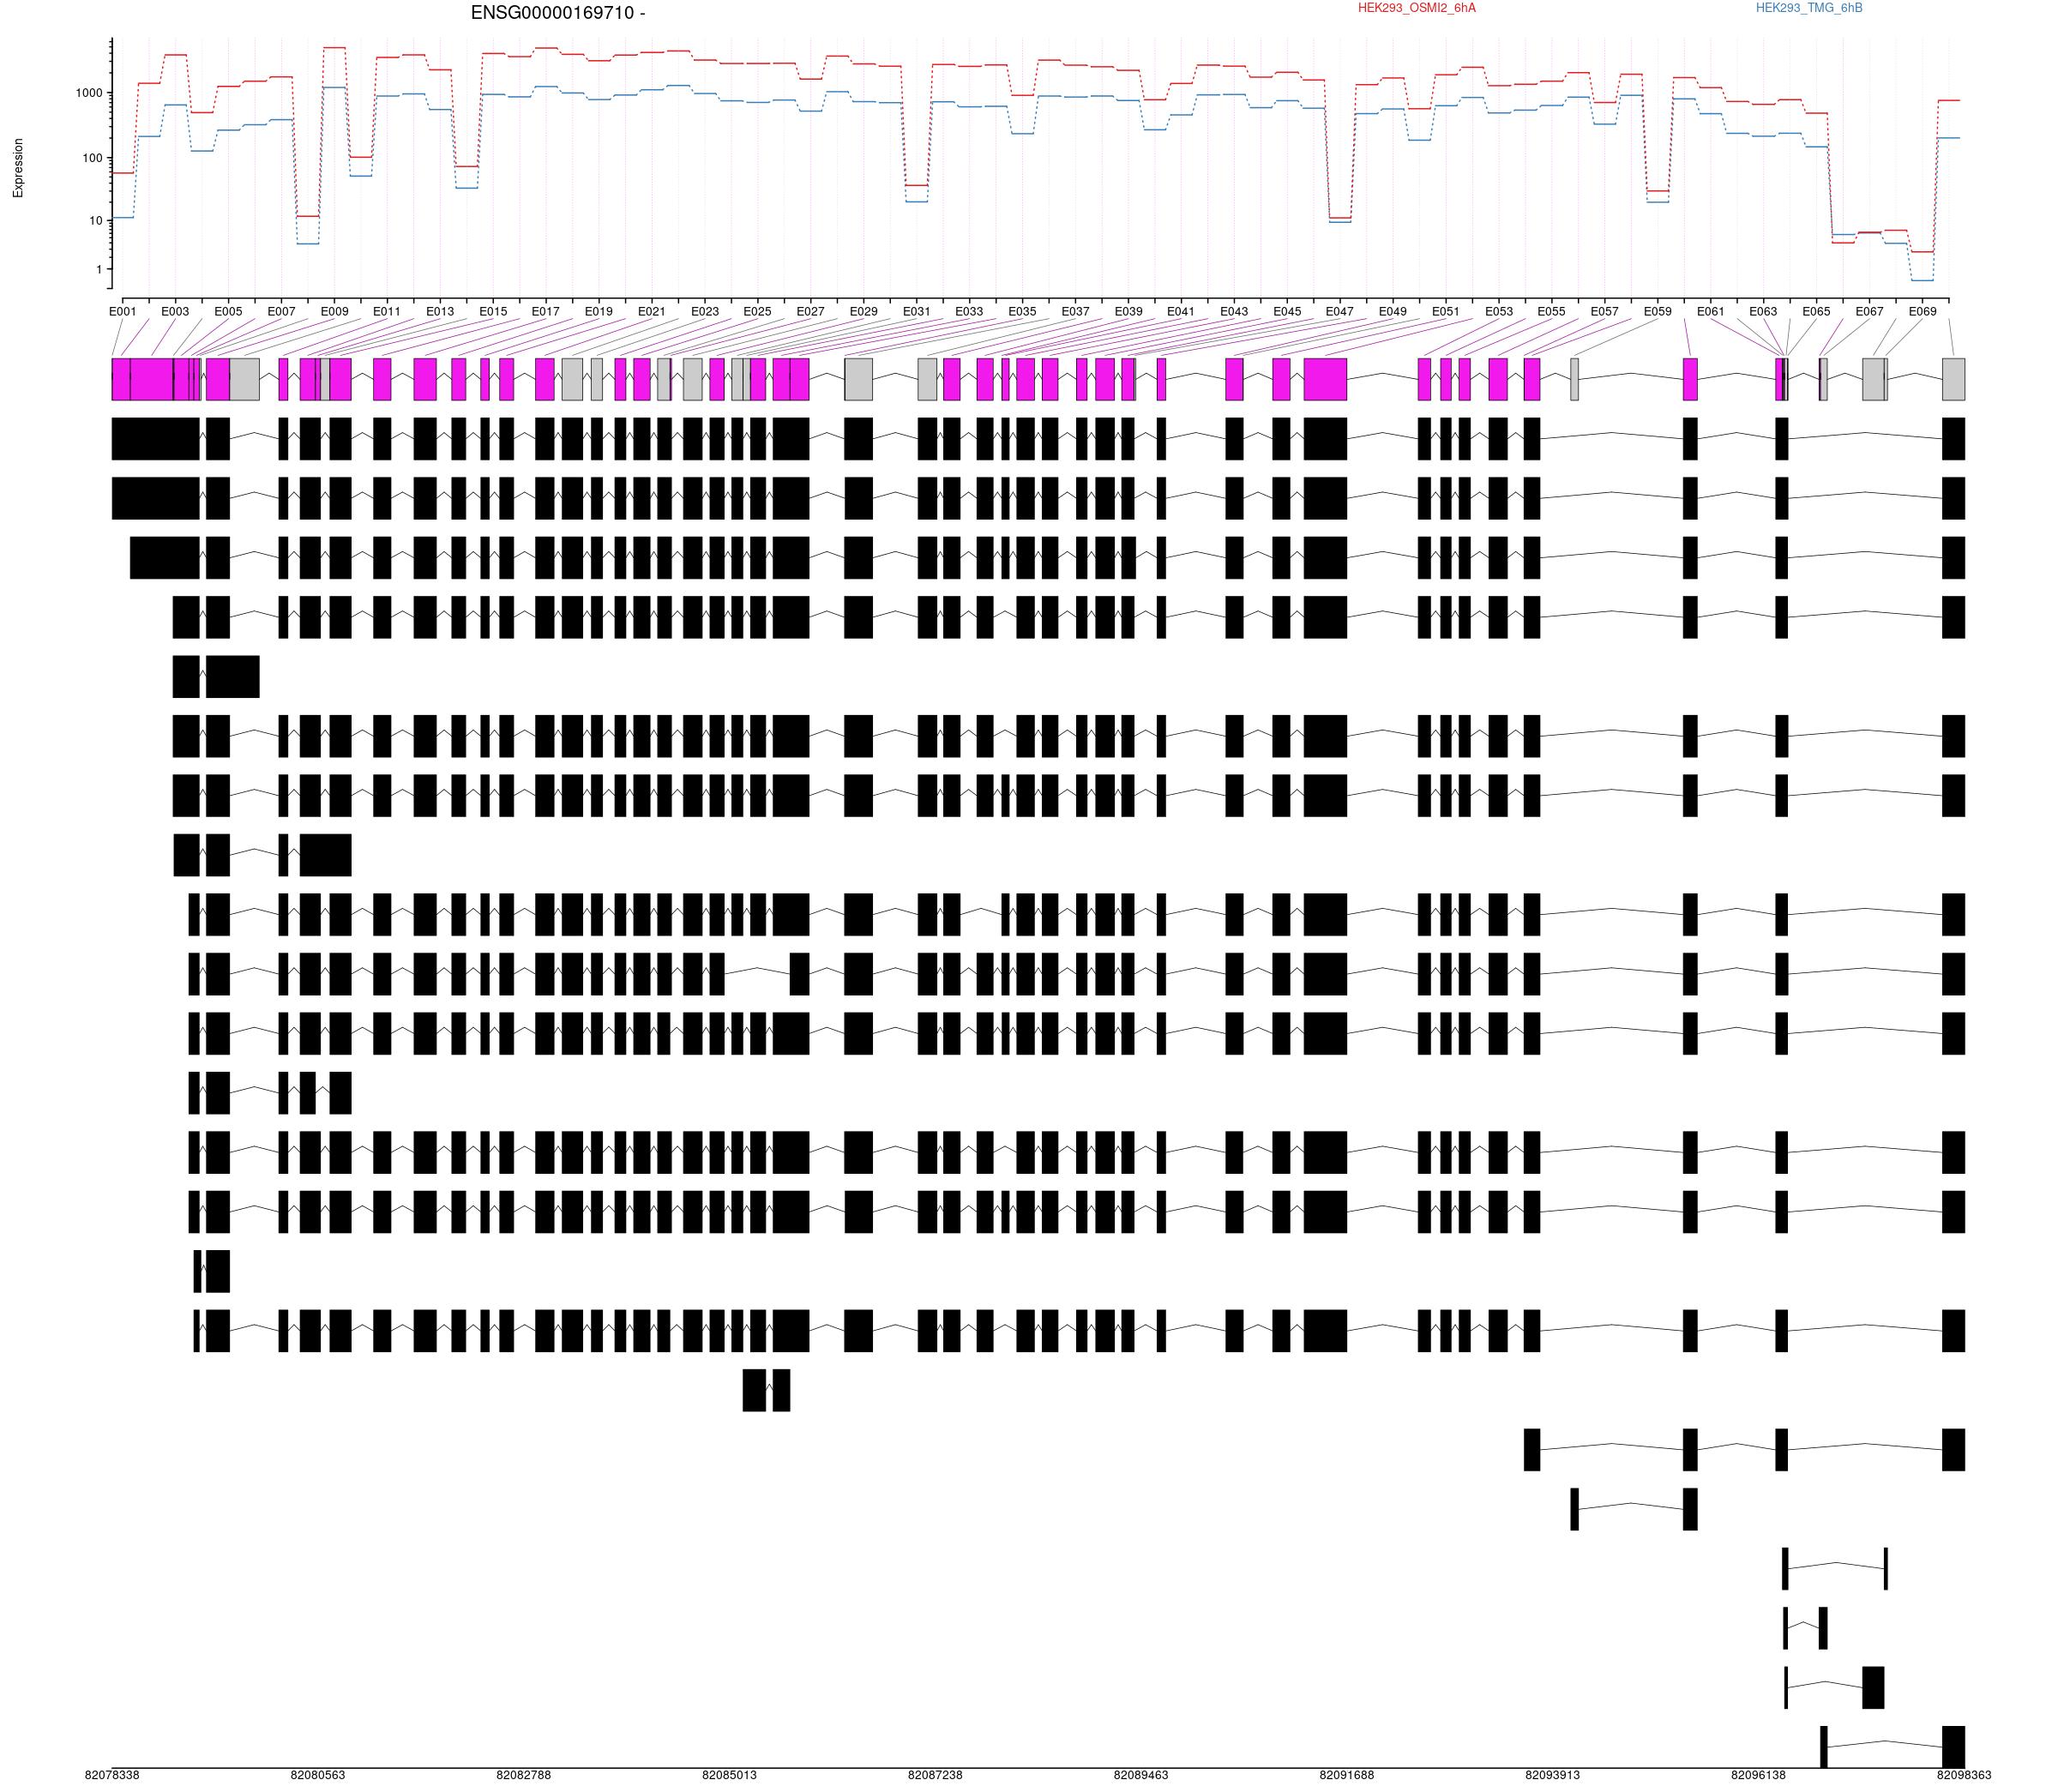Click exon label E013
This screenshot has height=1792, width=2058.
pyautogui.click(x=440, y=312)
